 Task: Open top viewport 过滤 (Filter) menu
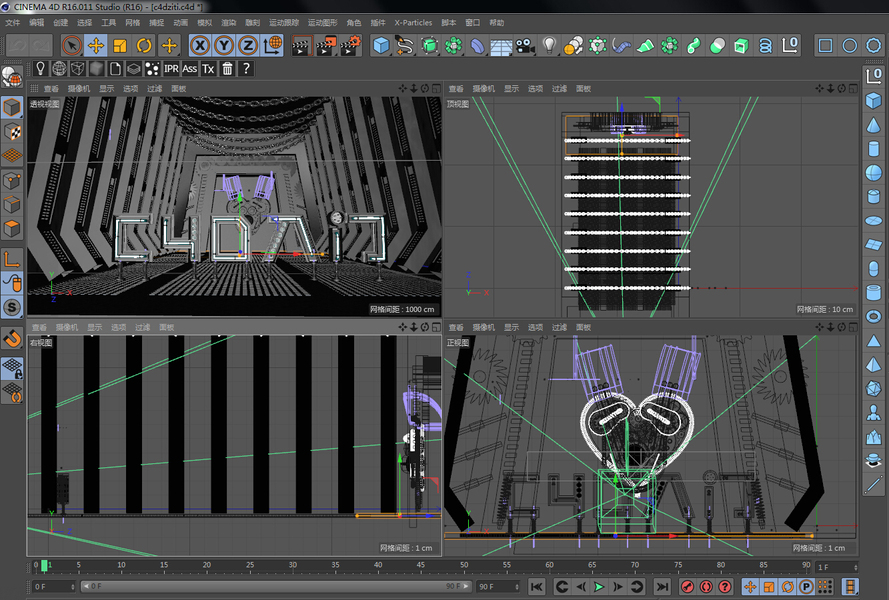pyautogui.click(x=560, y=88)
